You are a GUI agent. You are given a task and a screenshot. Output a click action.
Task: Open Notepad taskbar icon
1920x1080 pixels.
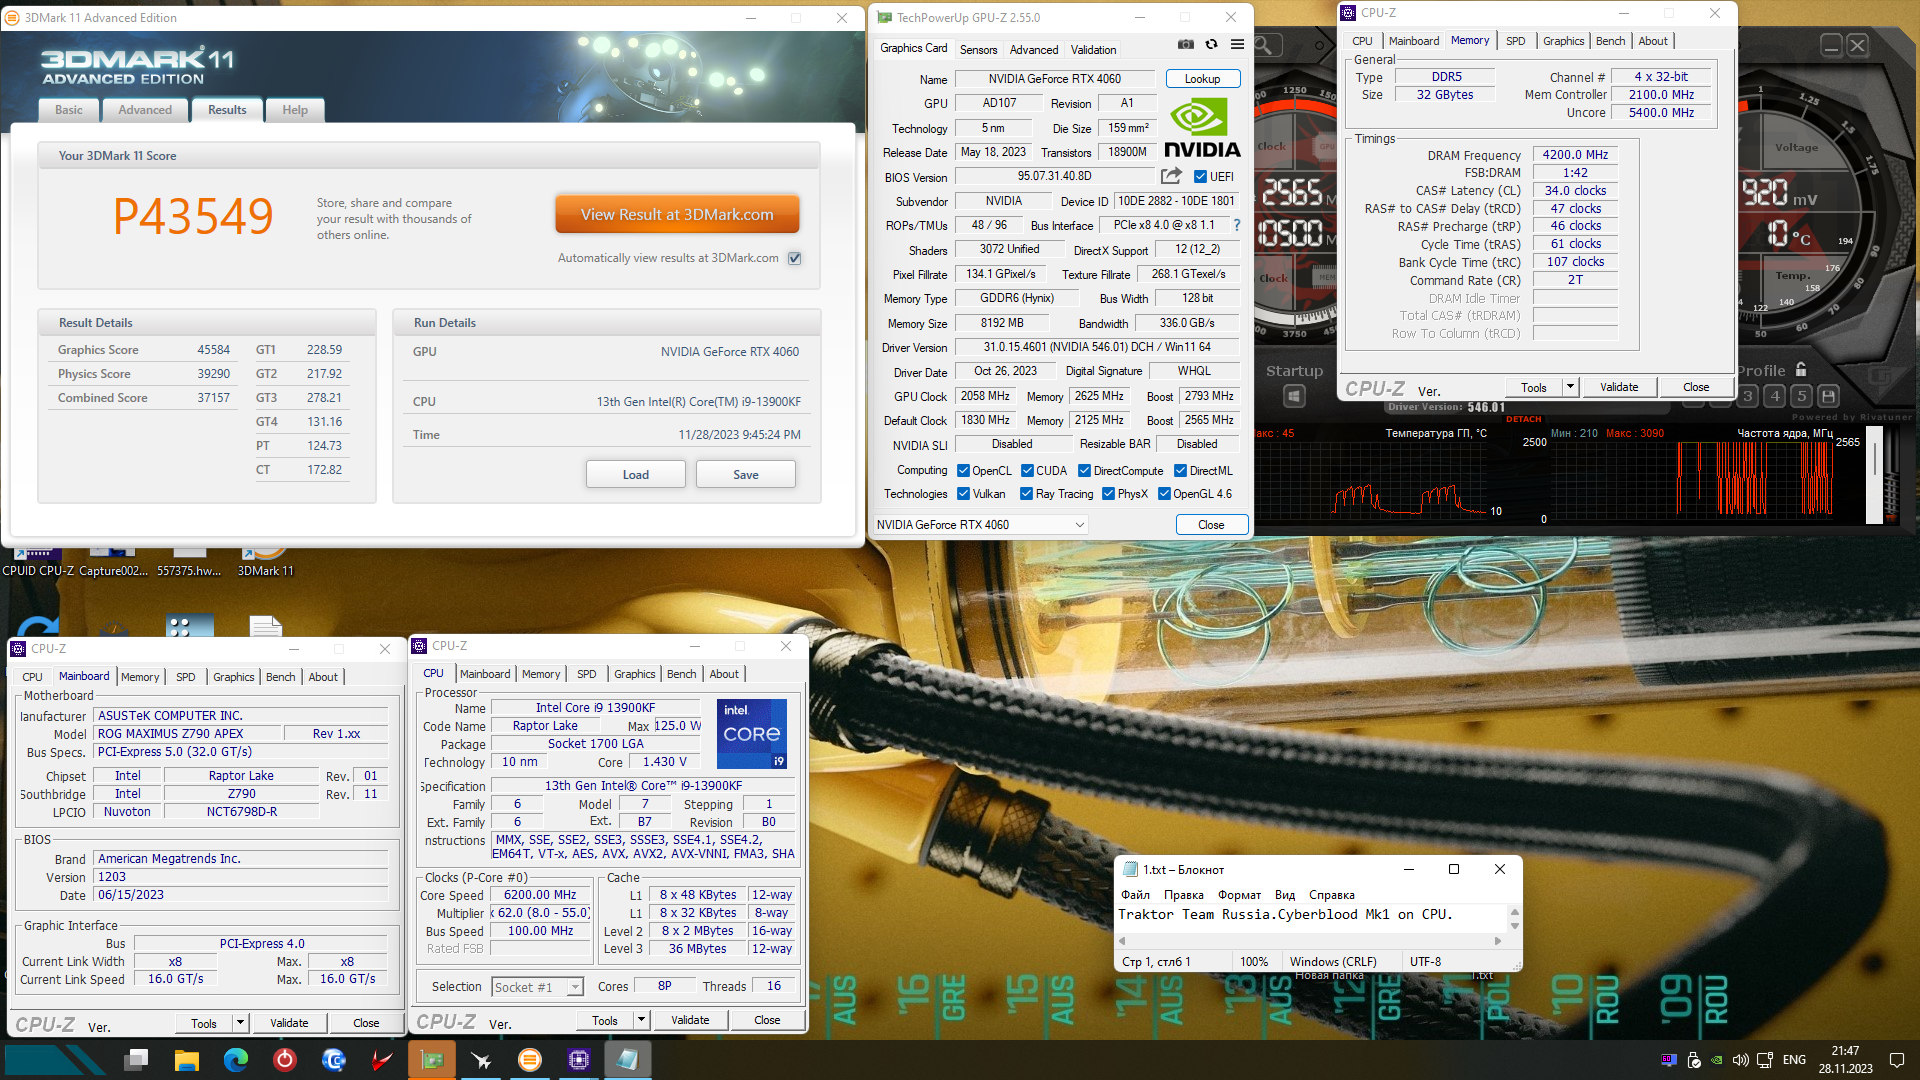tap(628, 1060)
